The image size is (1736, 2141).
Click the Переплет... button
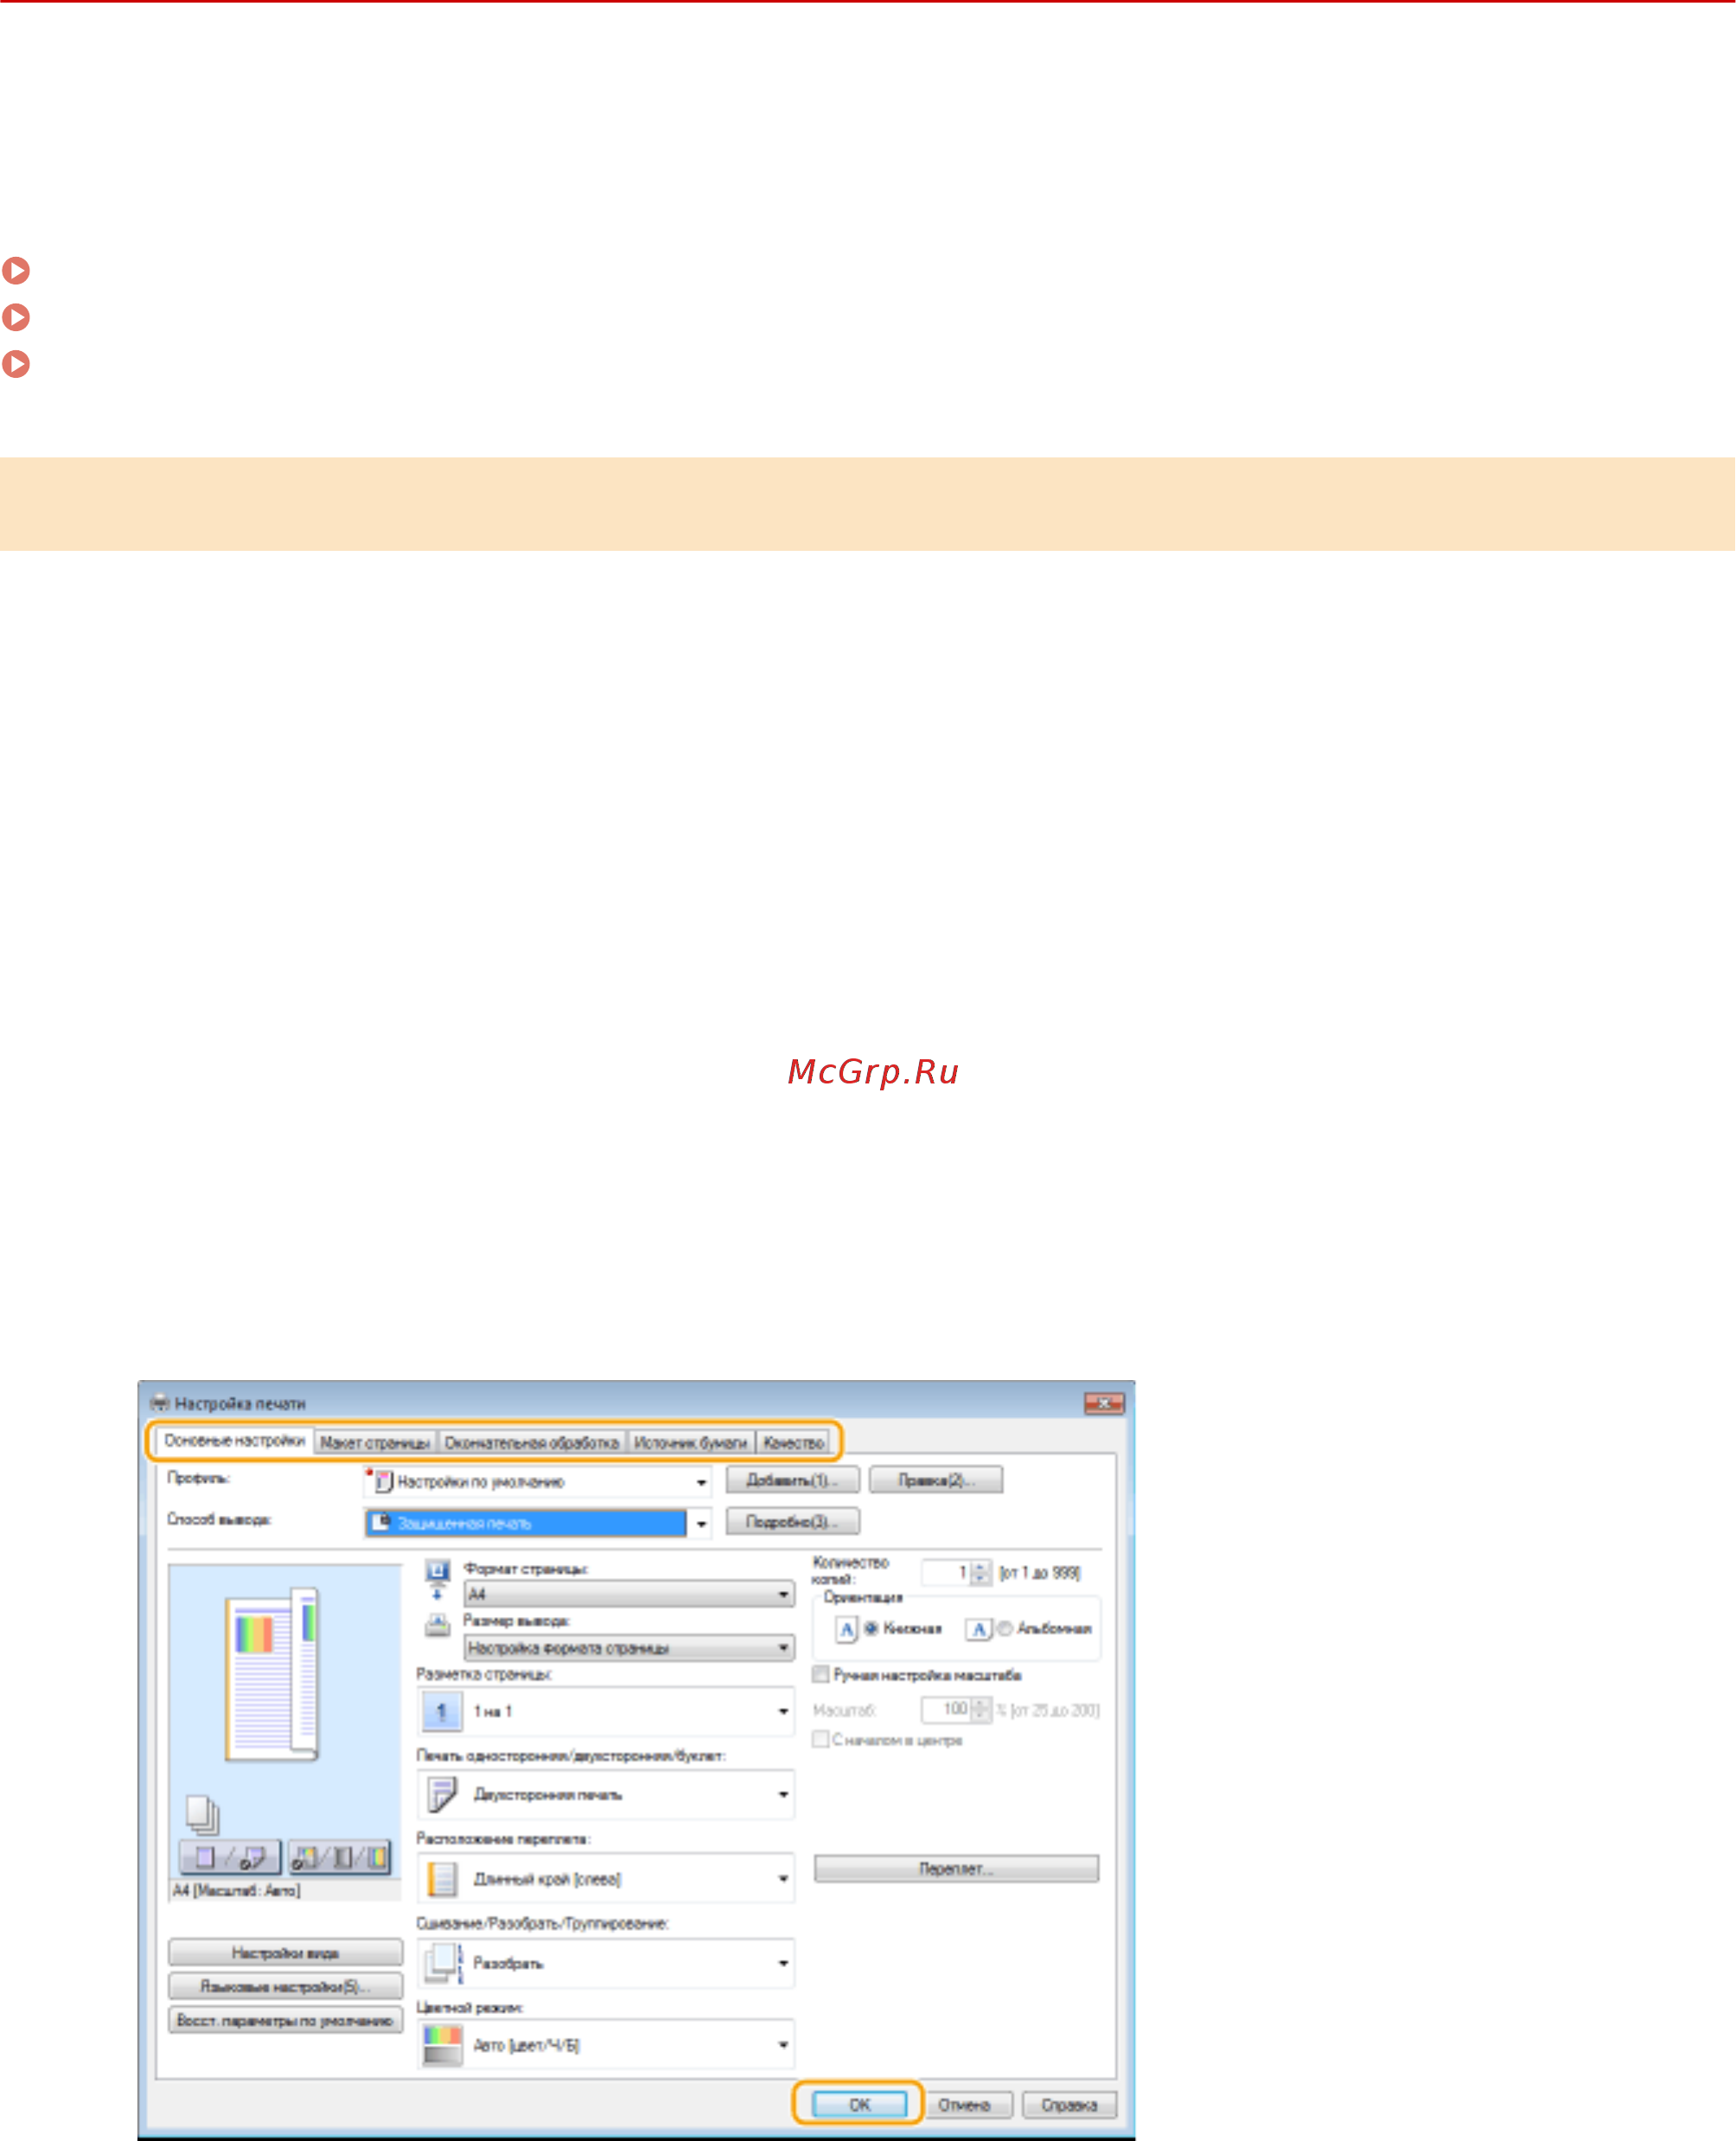pos(955,1869)
